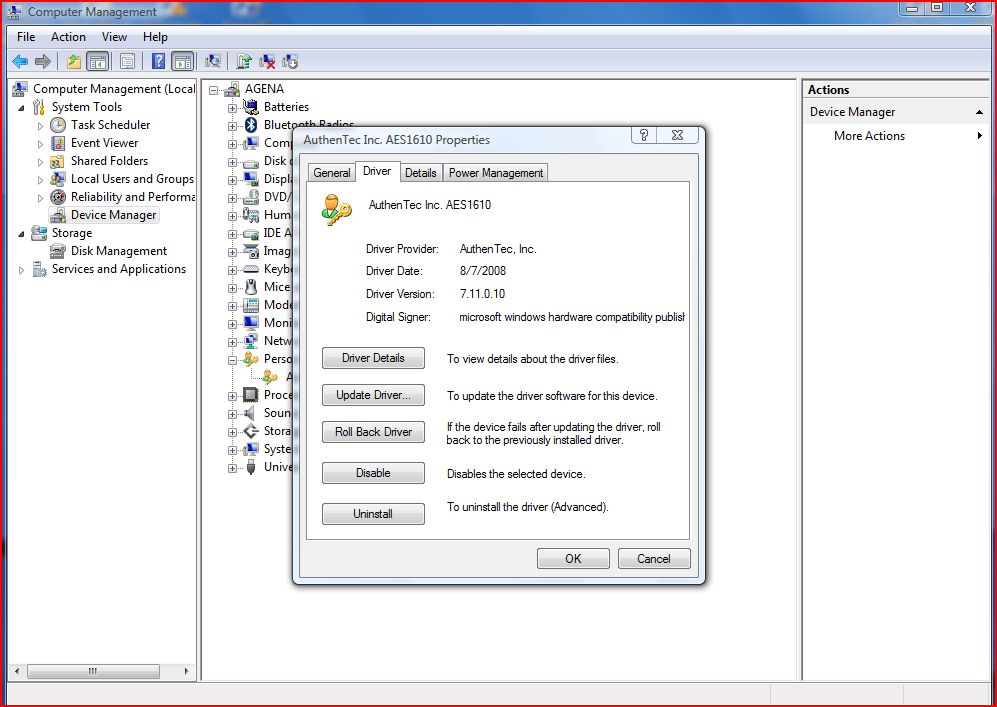Expand the DVD/CD-ROM drives plus box

tap(233, 198)
